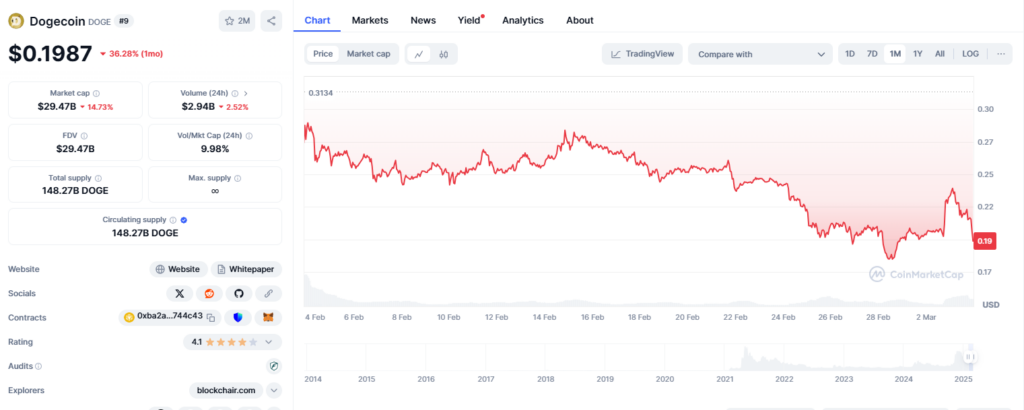Open the X (Twitter) social link
Image resolution: width=1024 pixels, height=410 pixels.
pos(179,293)
